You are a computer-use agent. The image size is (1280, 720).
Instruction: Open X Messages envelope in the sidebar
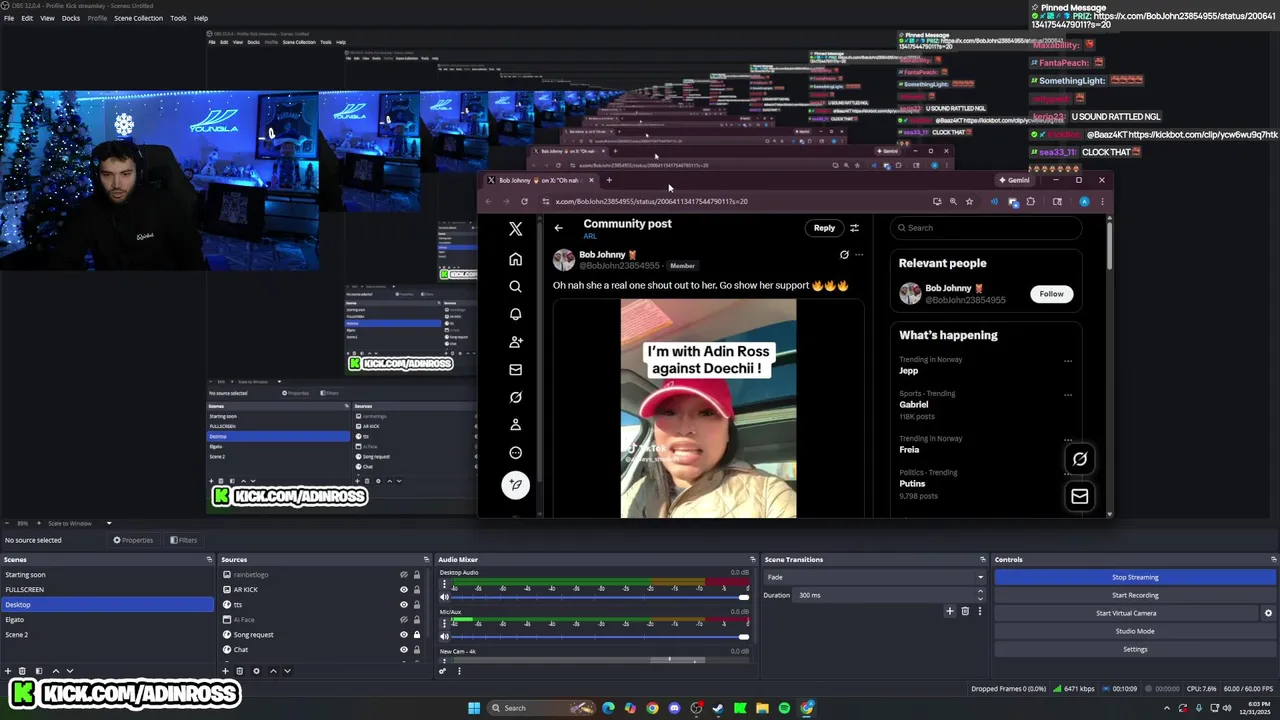coord(515,369)
